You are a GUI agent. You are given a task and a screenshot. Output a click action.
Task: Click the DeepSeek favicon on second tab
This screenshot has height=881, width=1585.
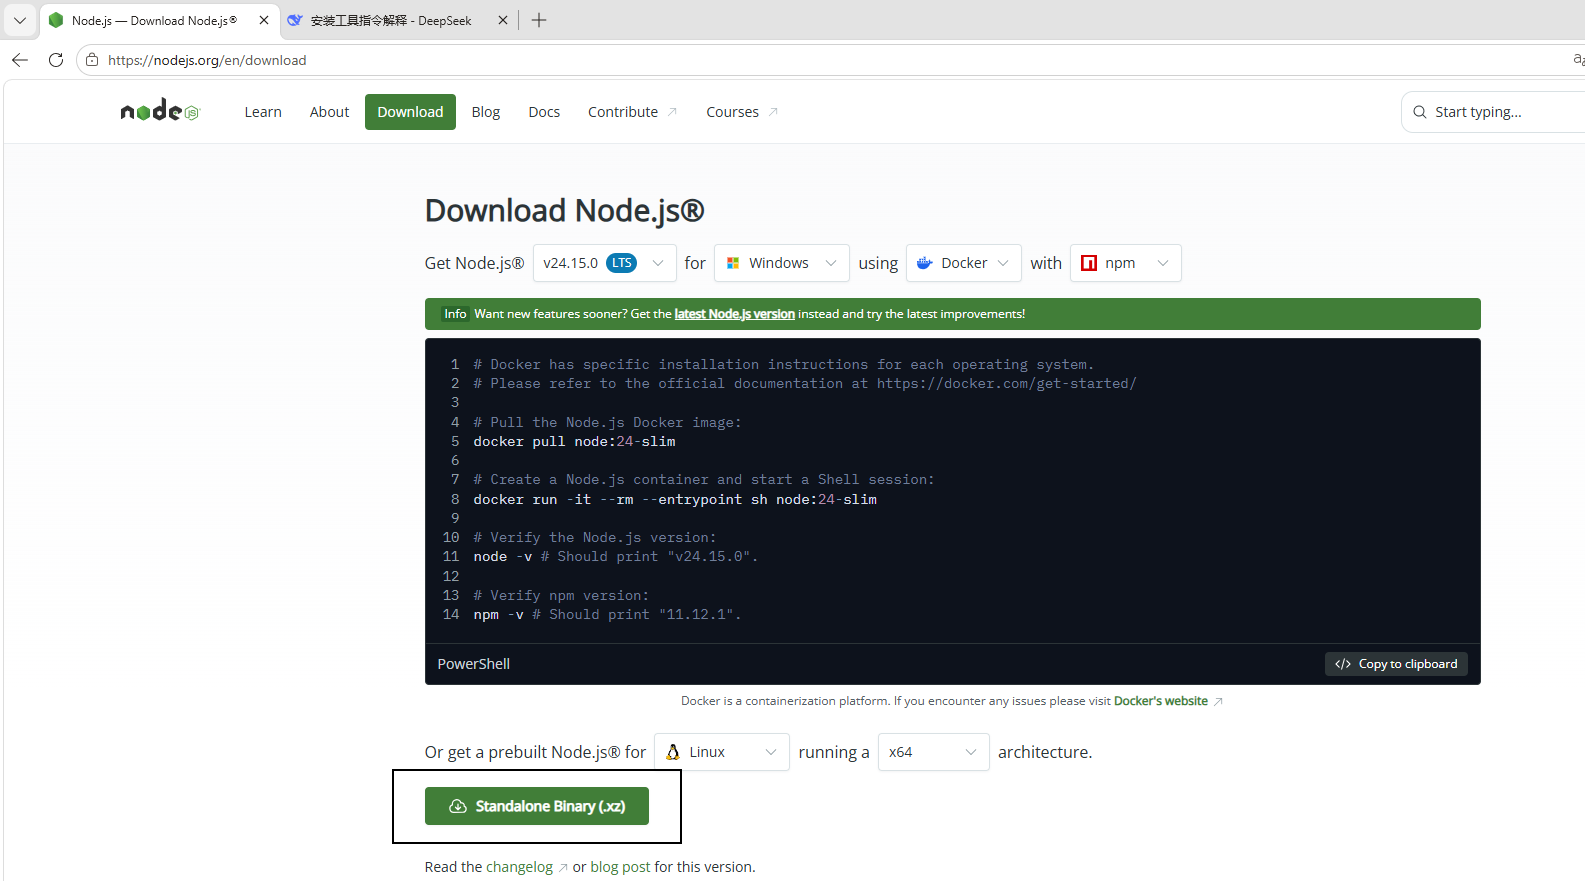click(x=295, y=20)
